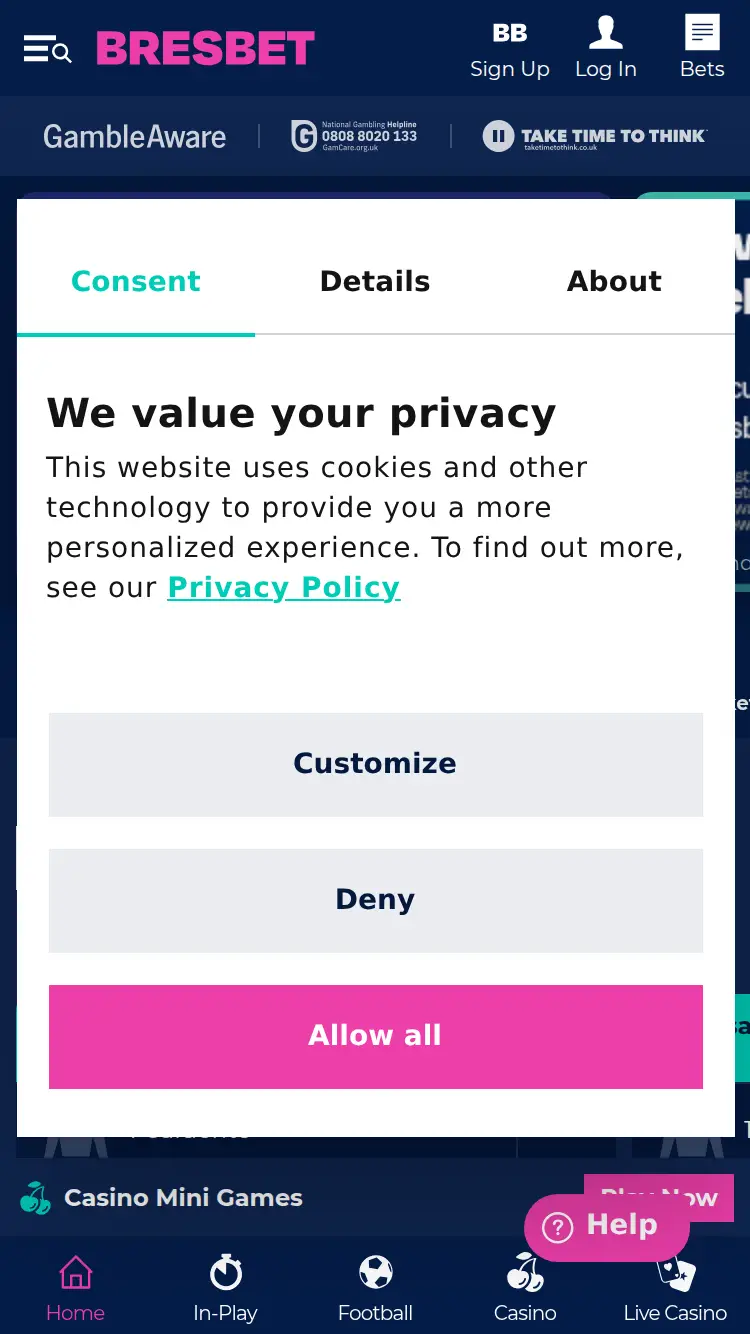Click the BRESBET logo
The height and width of the screenshot is (1334, 750).
coord(205,47)
